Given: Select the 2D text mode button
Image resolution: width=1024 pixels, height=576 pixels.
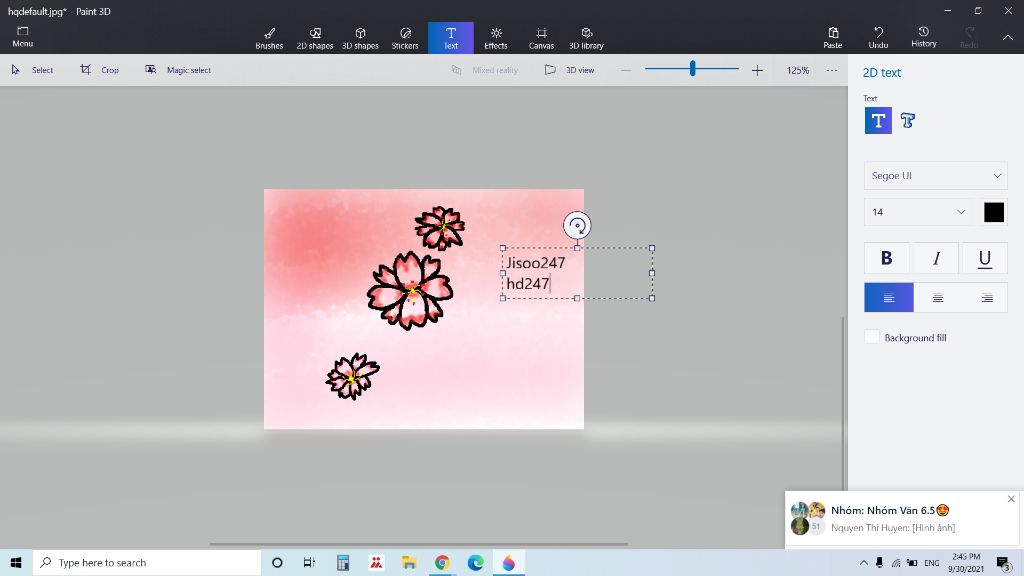Looking at the screenshot, I should point(878,121).
